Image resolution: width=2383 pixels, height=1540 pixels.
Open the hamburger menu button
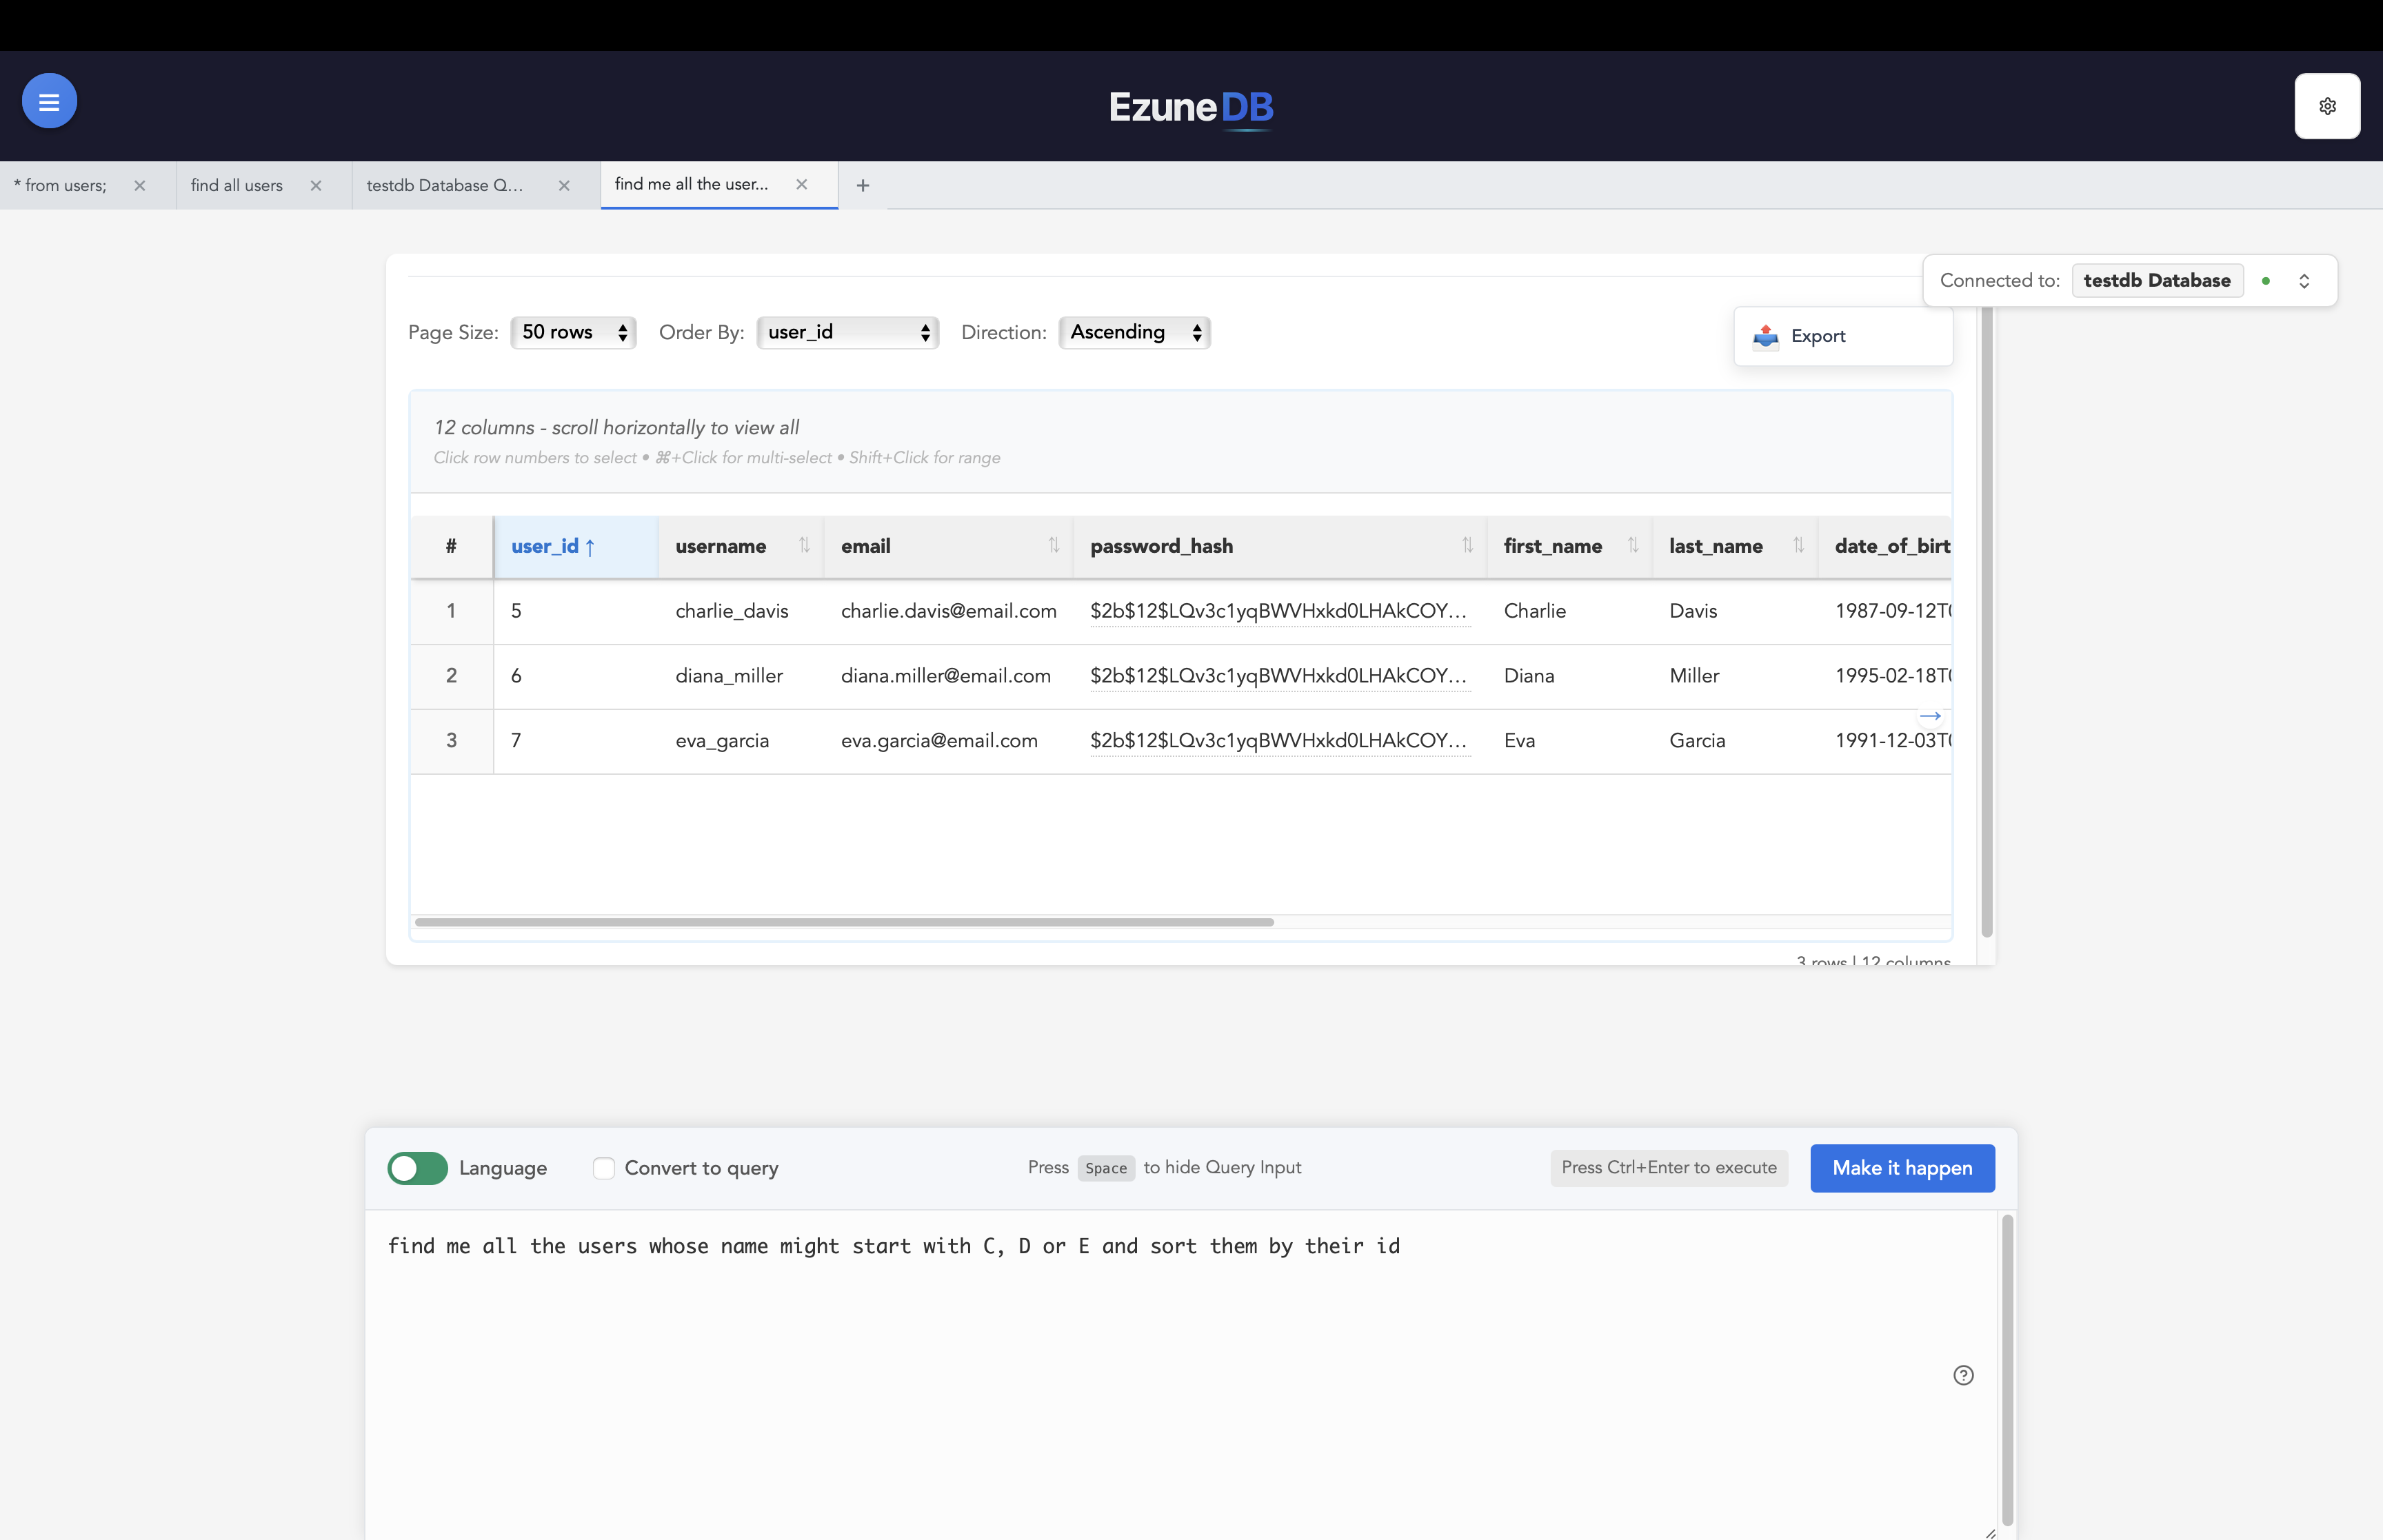point(49,101)
